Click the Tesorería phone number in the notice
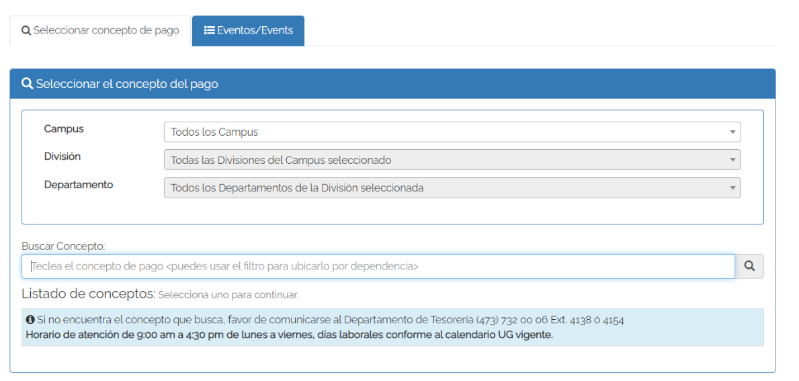Image resolution: width=799 pixels, height=381 pixels. pos(550,320)
